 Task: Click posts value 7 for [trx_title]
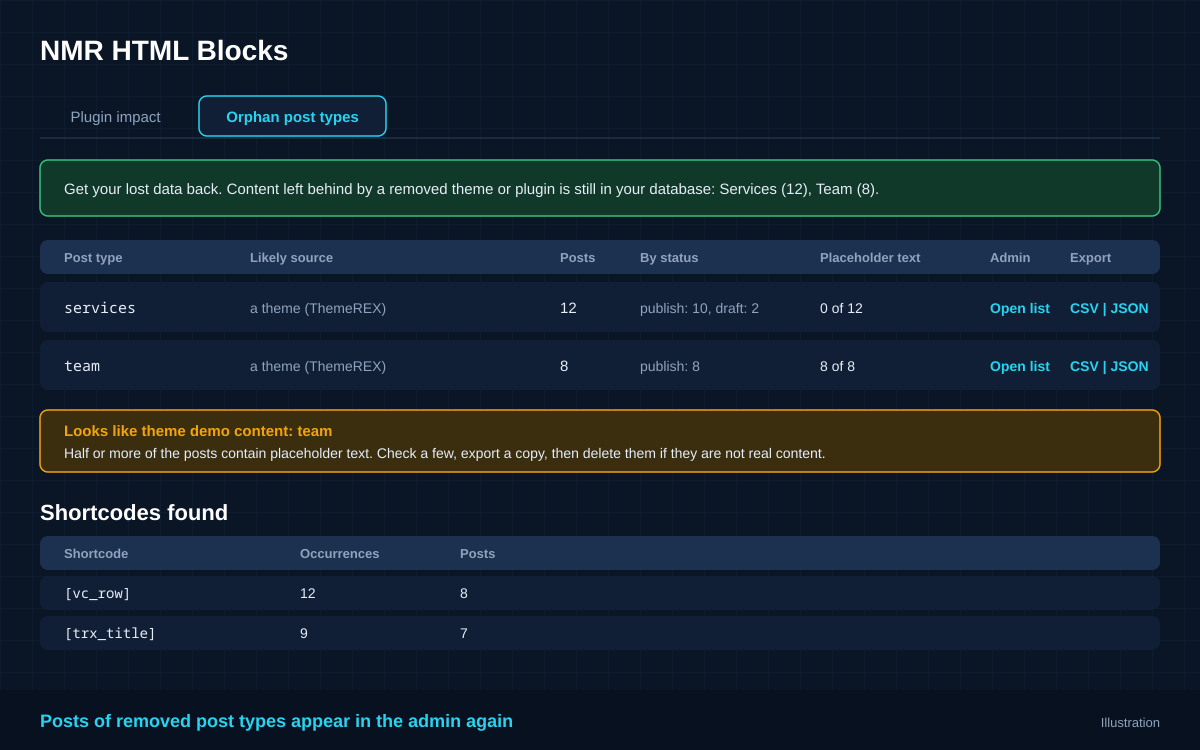tap(464, 633)
